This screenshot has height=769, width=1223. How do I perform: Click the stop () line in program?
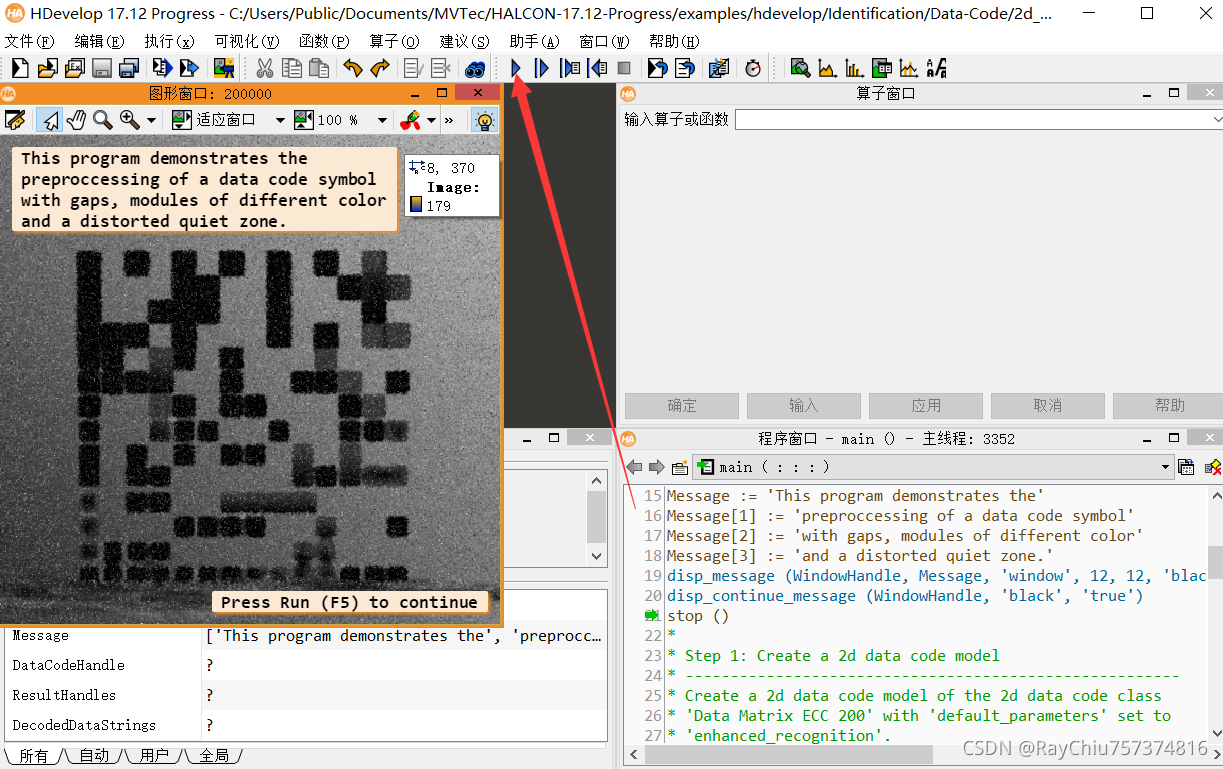coord(698,616)
